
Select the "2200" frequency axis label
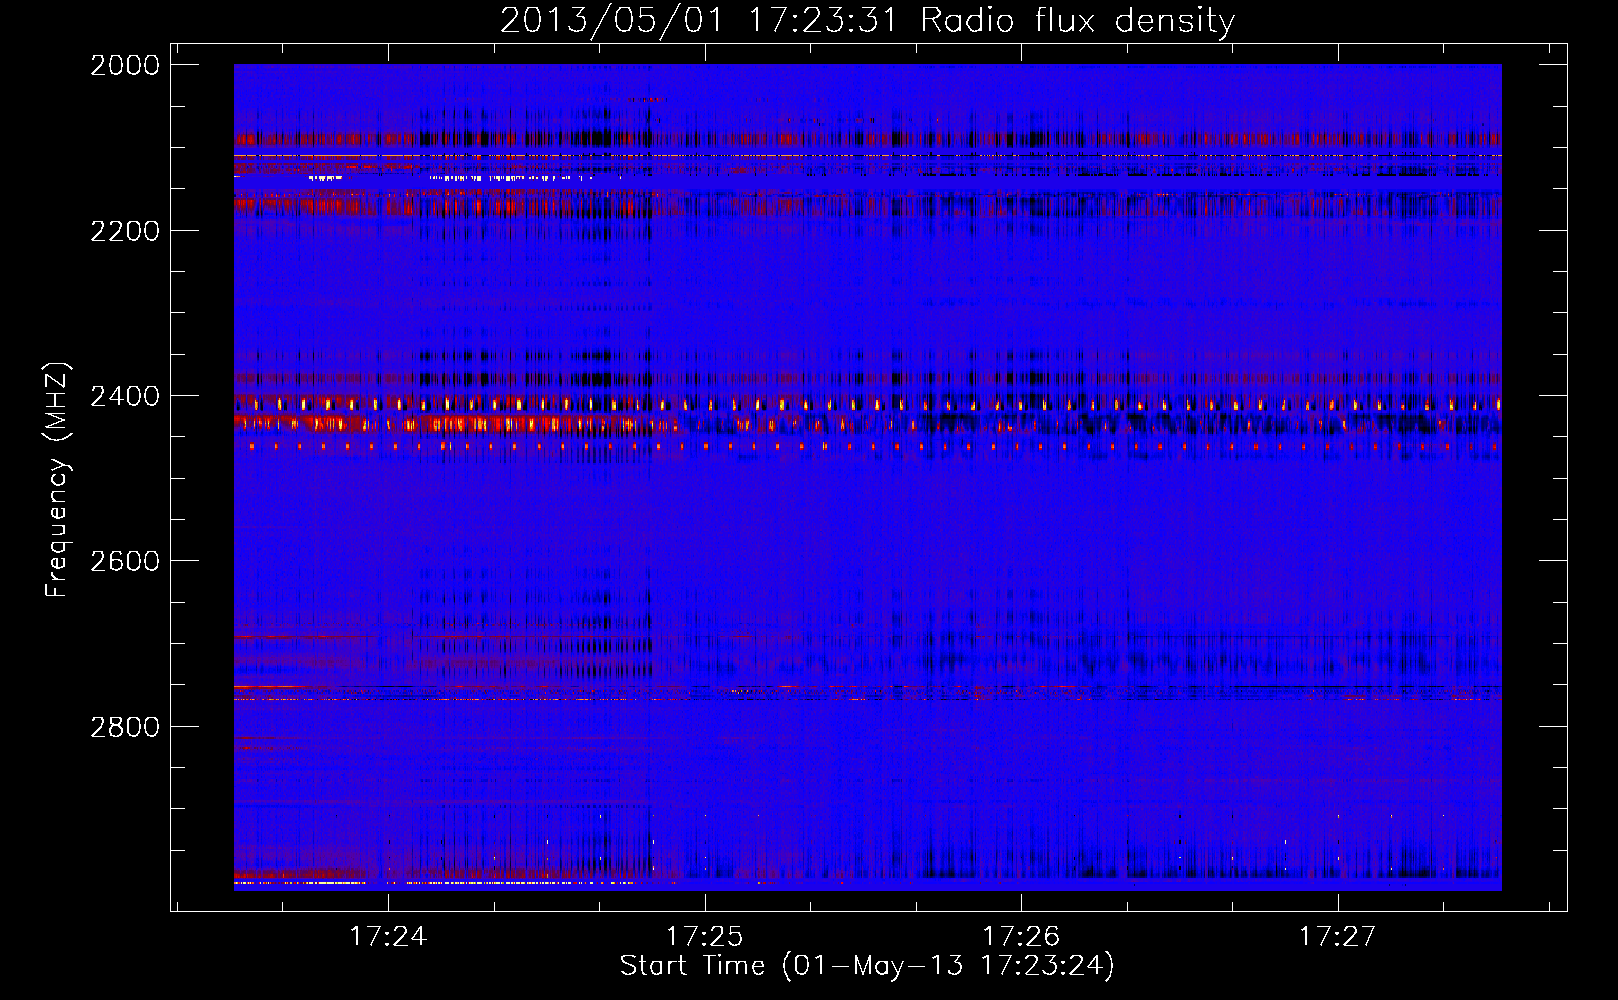click(125, 231)
